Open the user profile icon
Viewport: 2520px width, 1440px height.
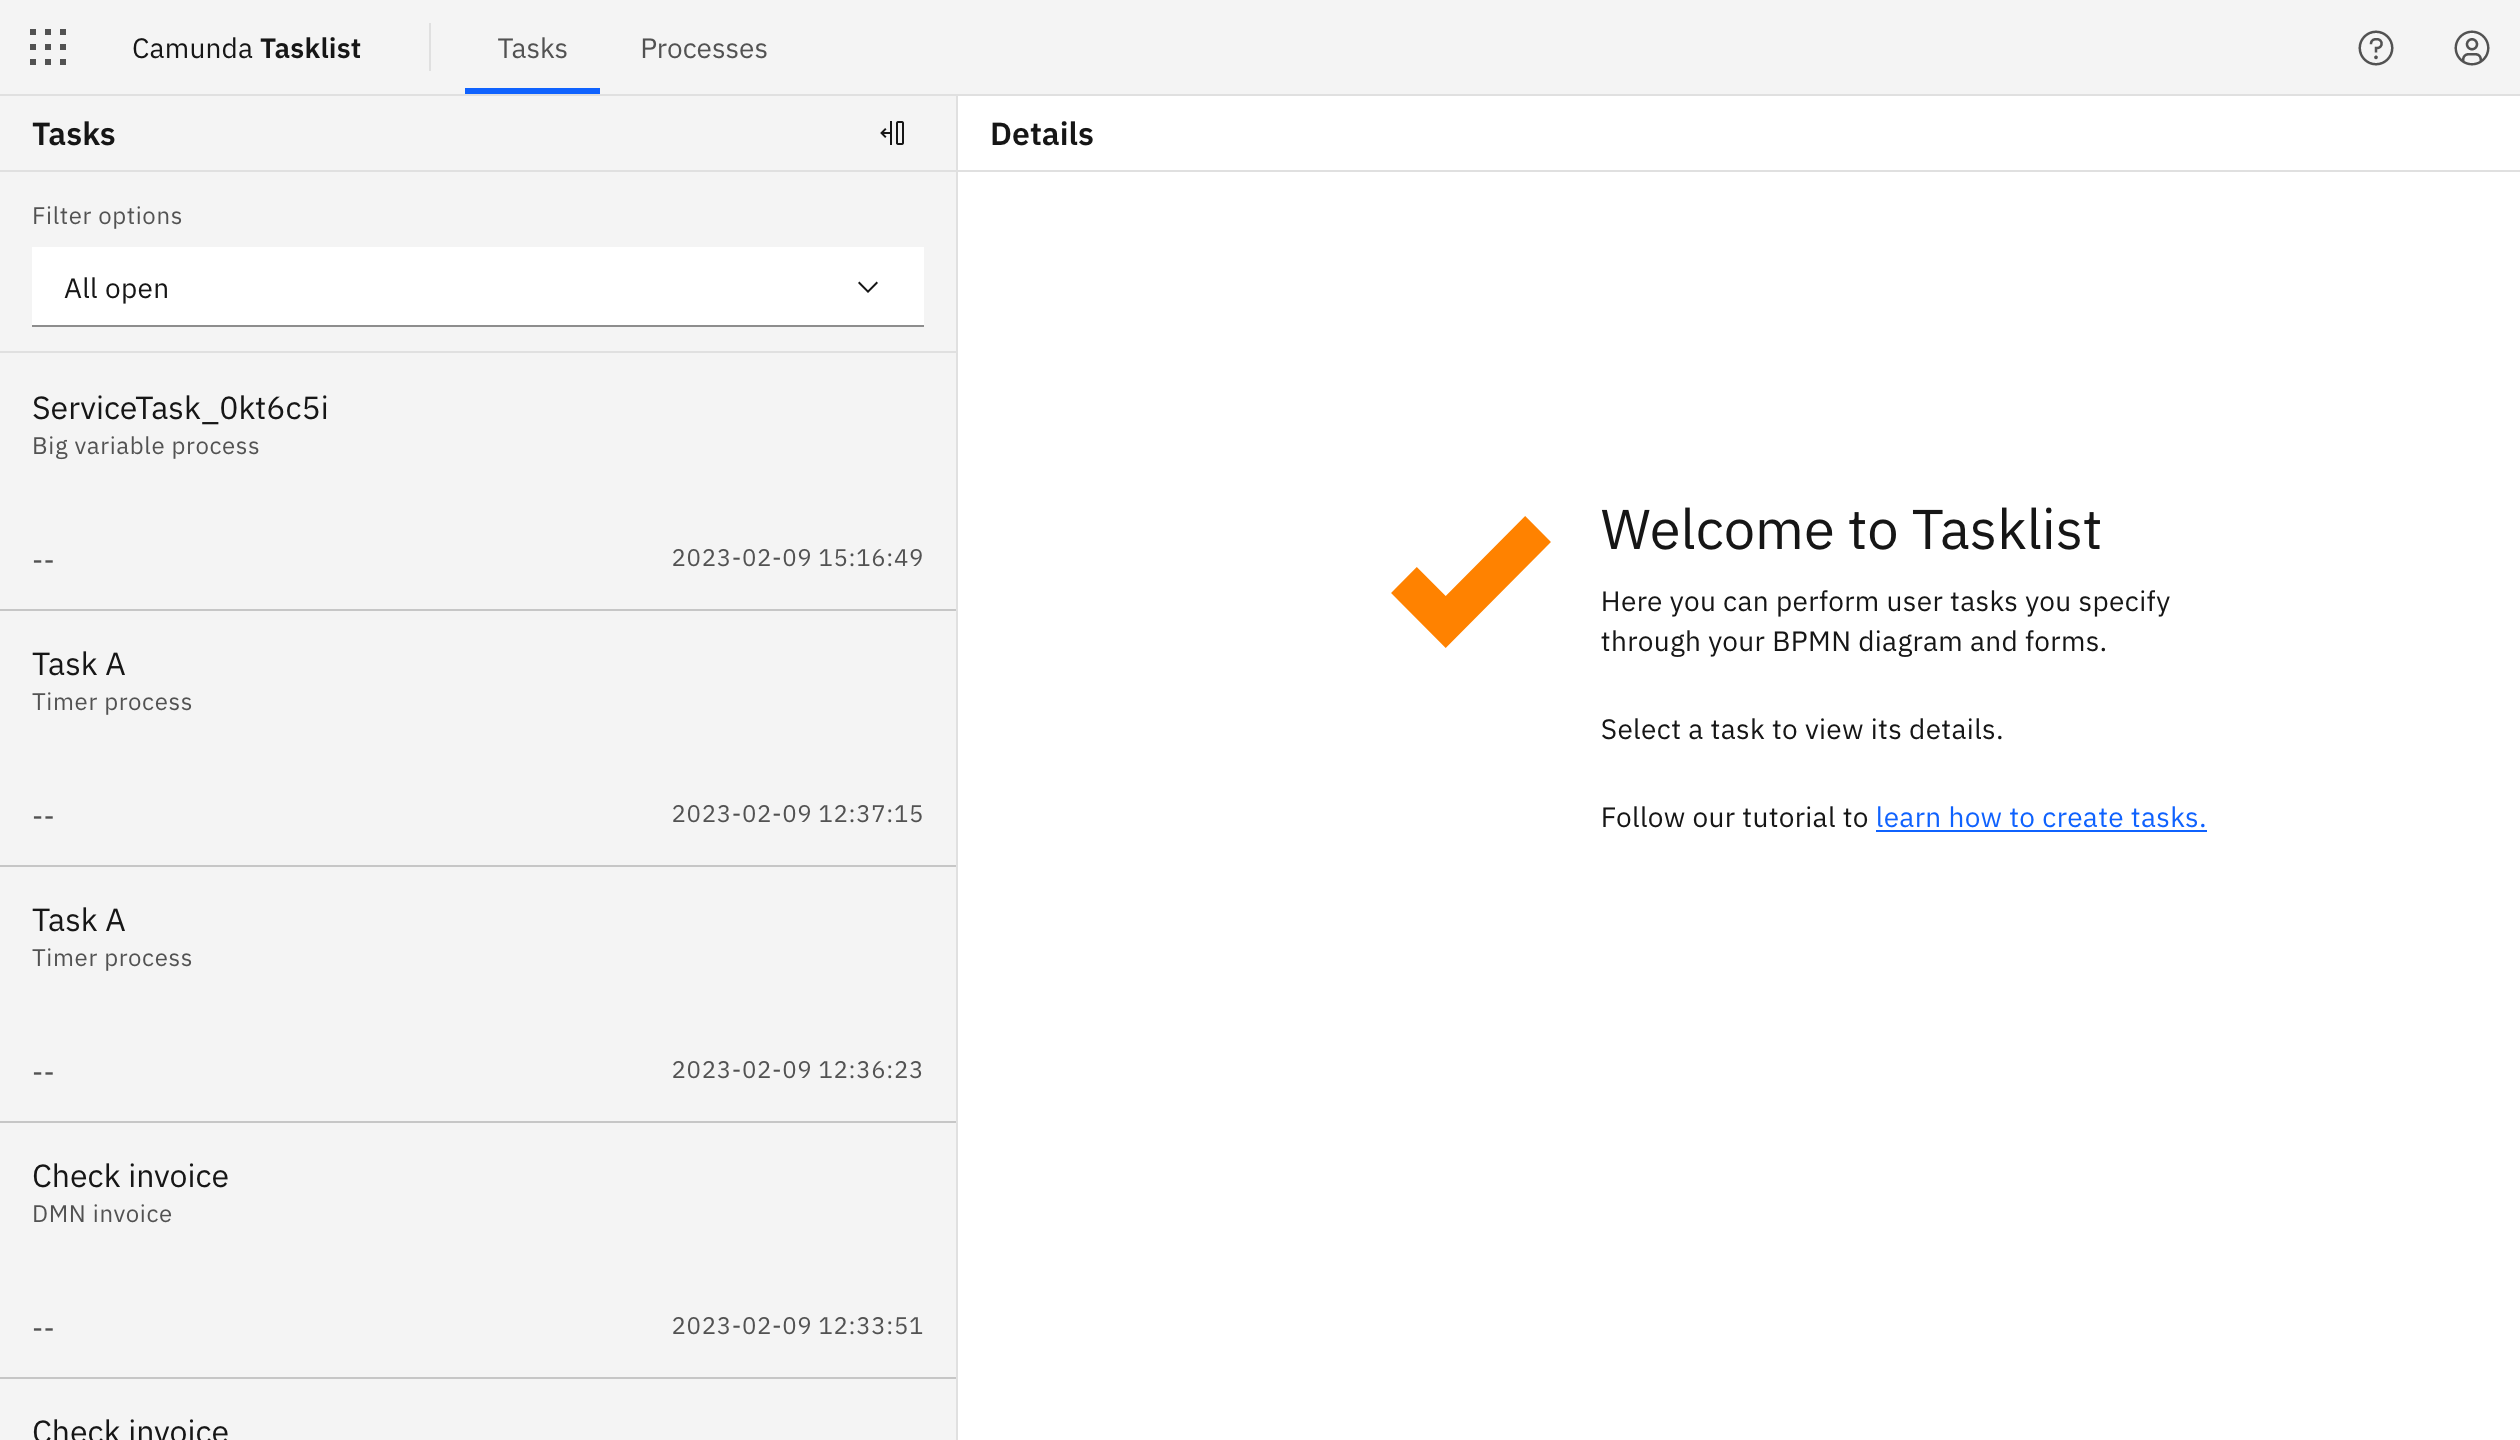2472,47
